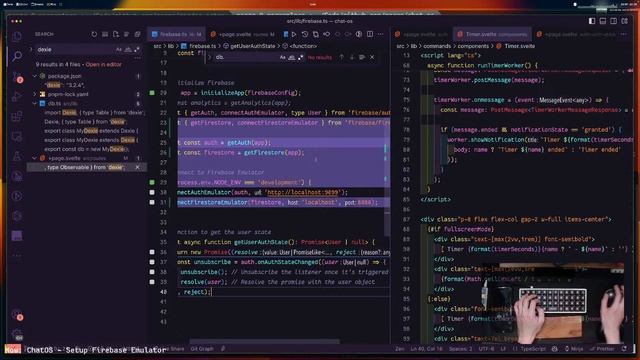Toggle regular expression in search panel
640x360 pixels.
tap(137, 49)
